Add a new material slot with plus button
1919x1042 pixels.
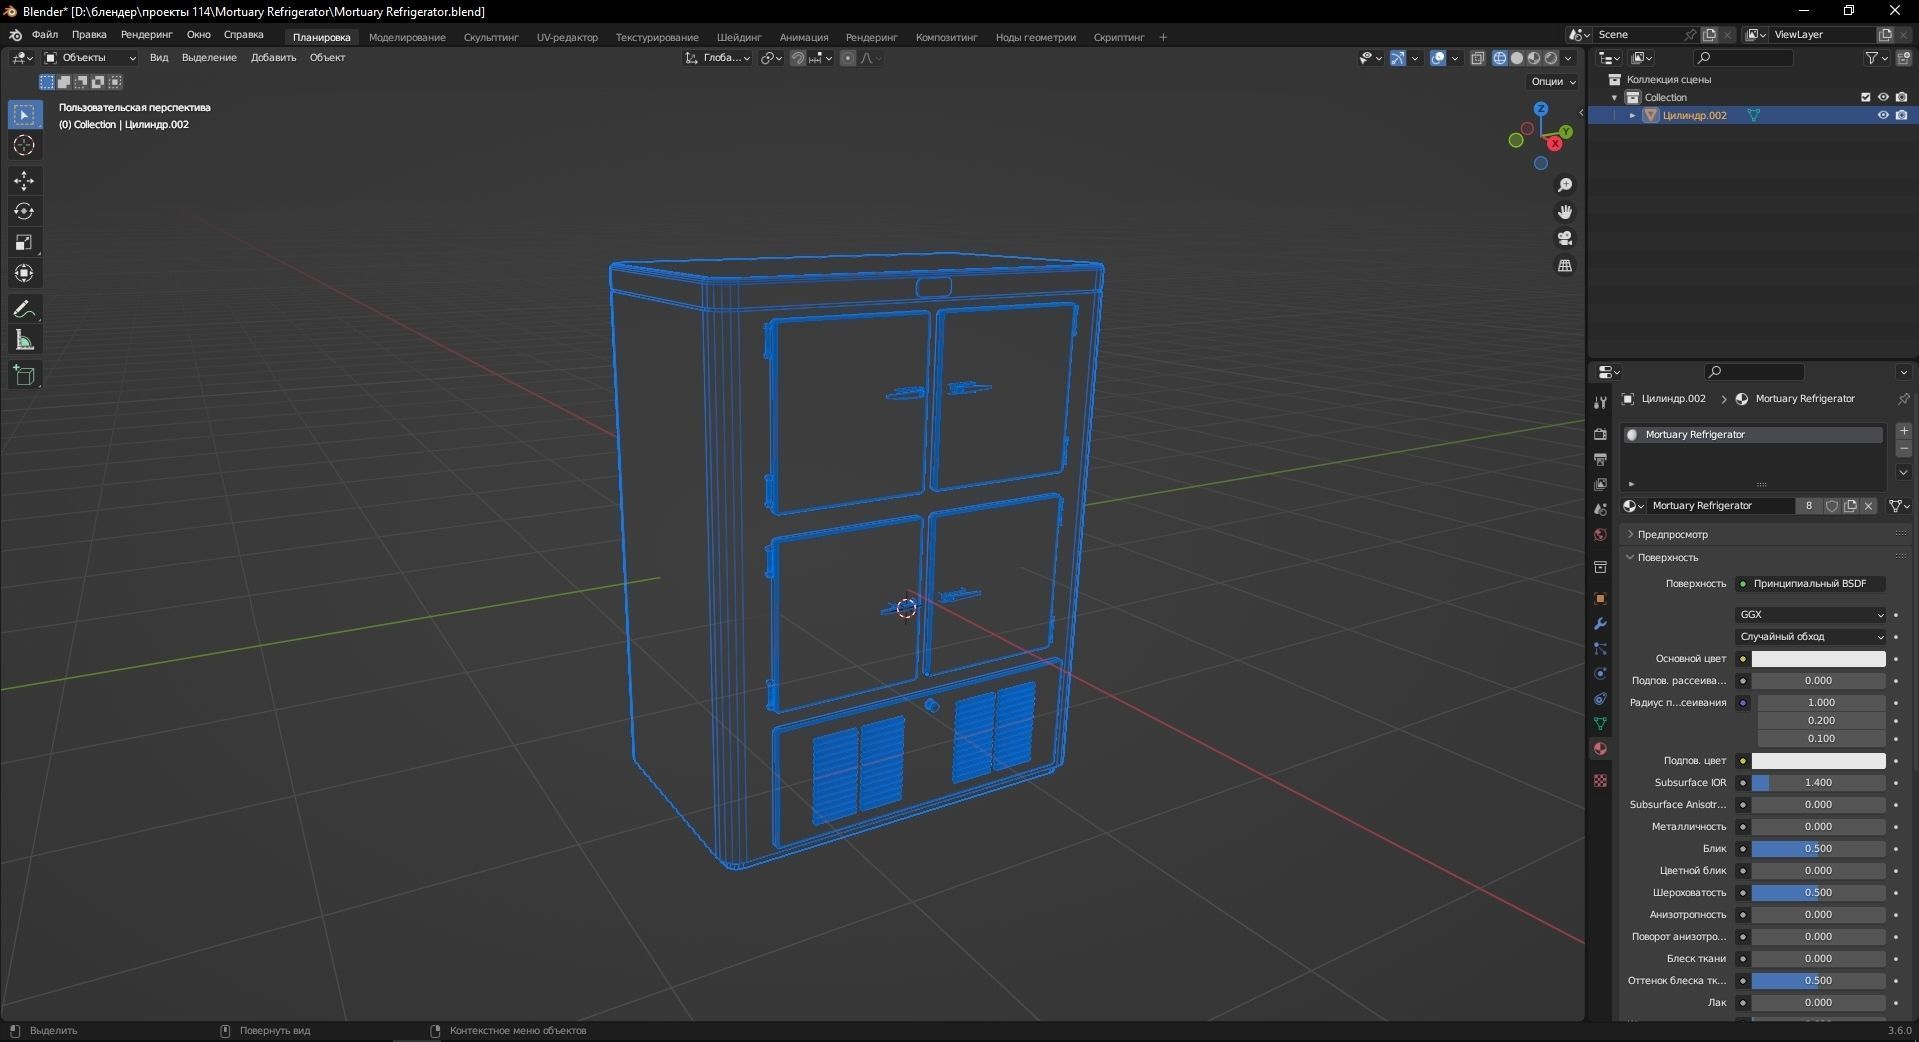tap(1904, 431)
